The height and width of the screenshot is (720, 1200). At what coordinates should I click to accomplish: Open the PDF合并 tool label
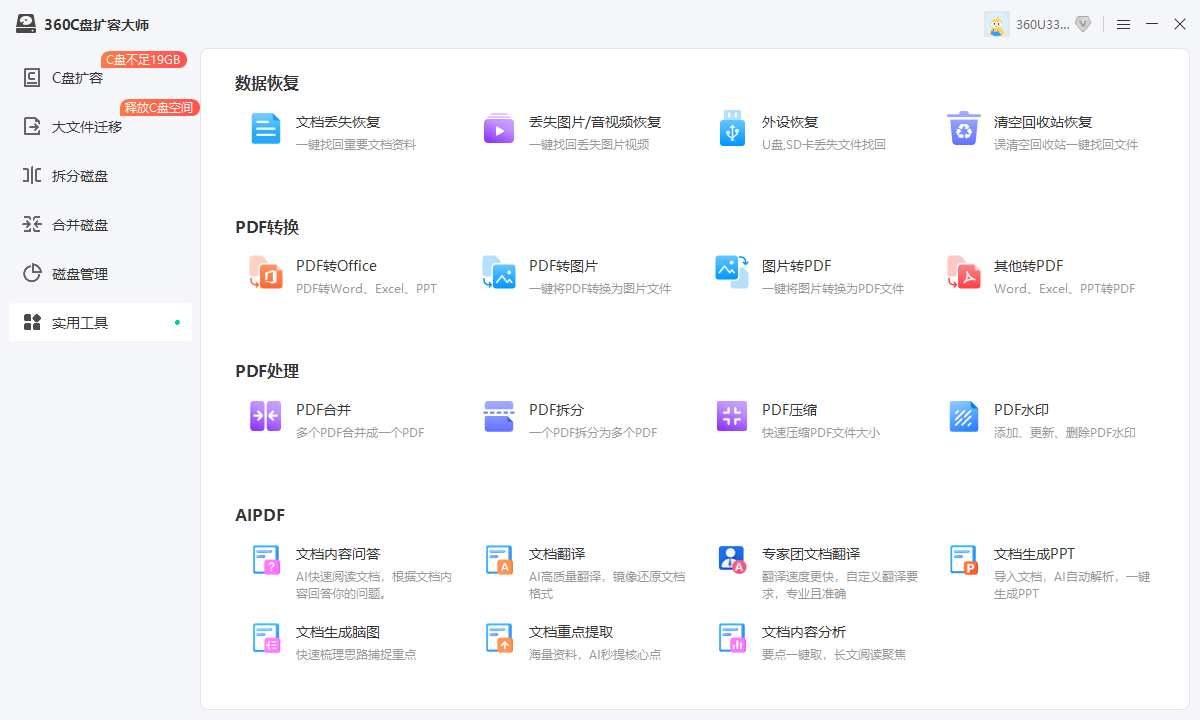tap(323, 410)
